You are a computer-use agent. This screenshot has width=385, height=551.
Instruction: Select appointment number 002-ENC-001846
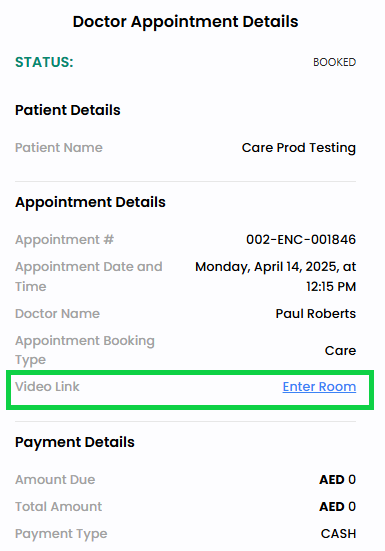click(301, 240)
